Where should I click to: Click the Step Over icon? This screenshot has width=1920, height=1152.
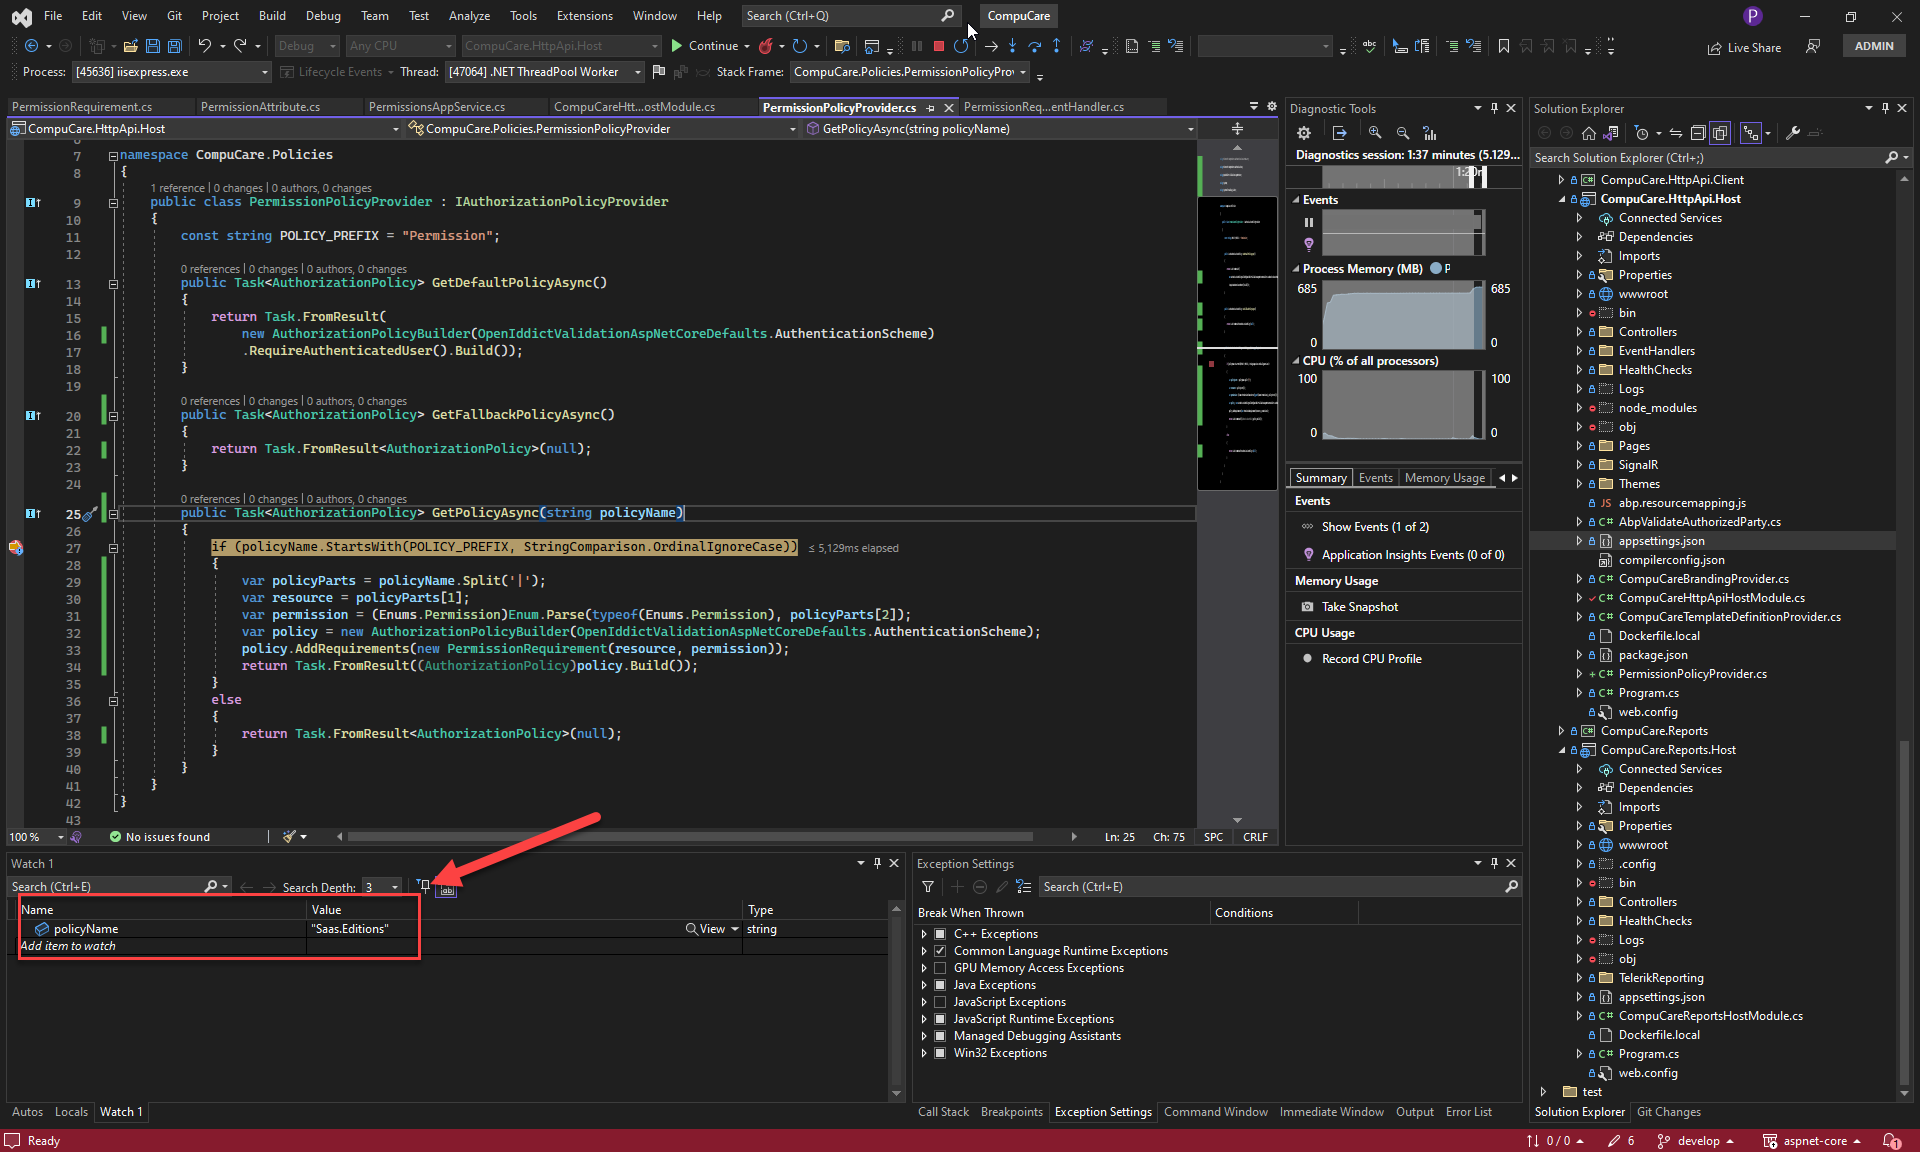tap(1034, 46)
